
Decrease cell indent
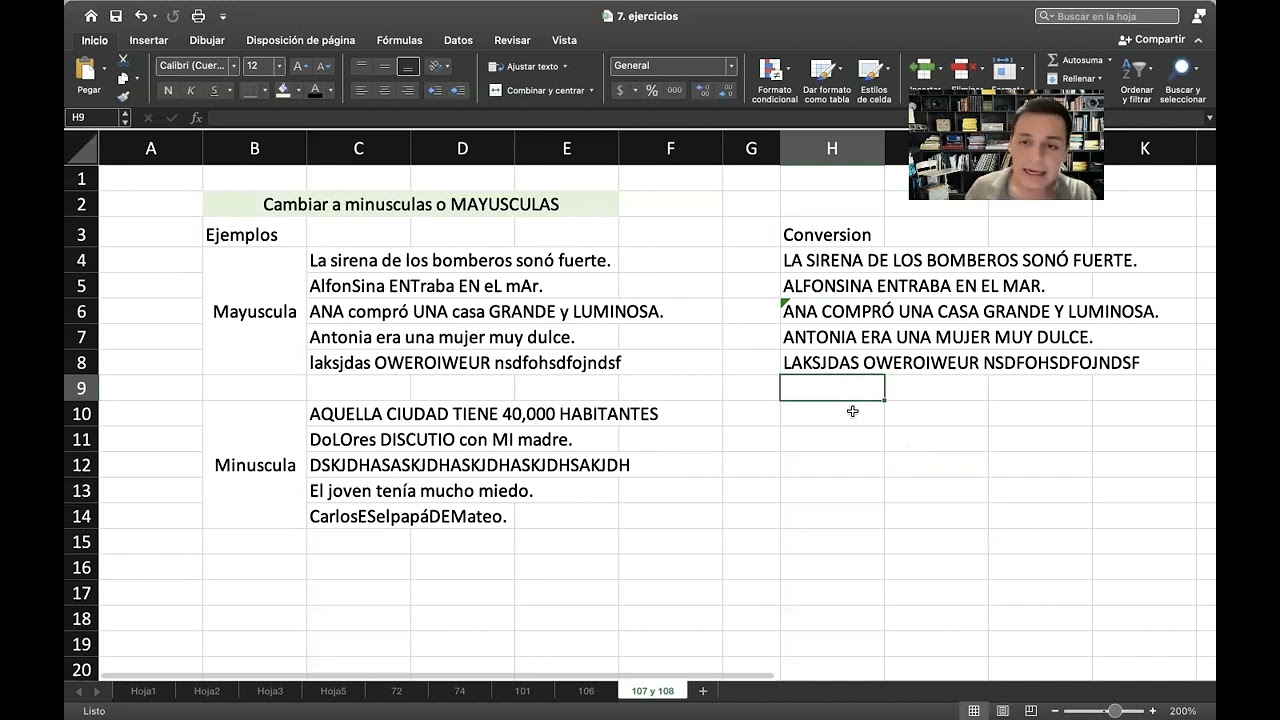[x=435, y=90]
